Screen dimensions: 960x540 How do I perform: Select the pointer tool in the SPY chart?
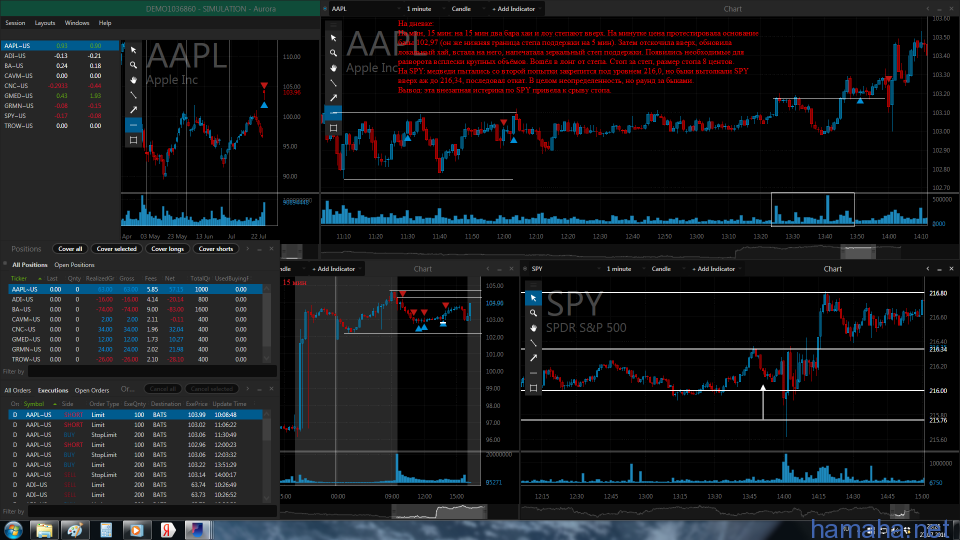[x=533, y=298]
